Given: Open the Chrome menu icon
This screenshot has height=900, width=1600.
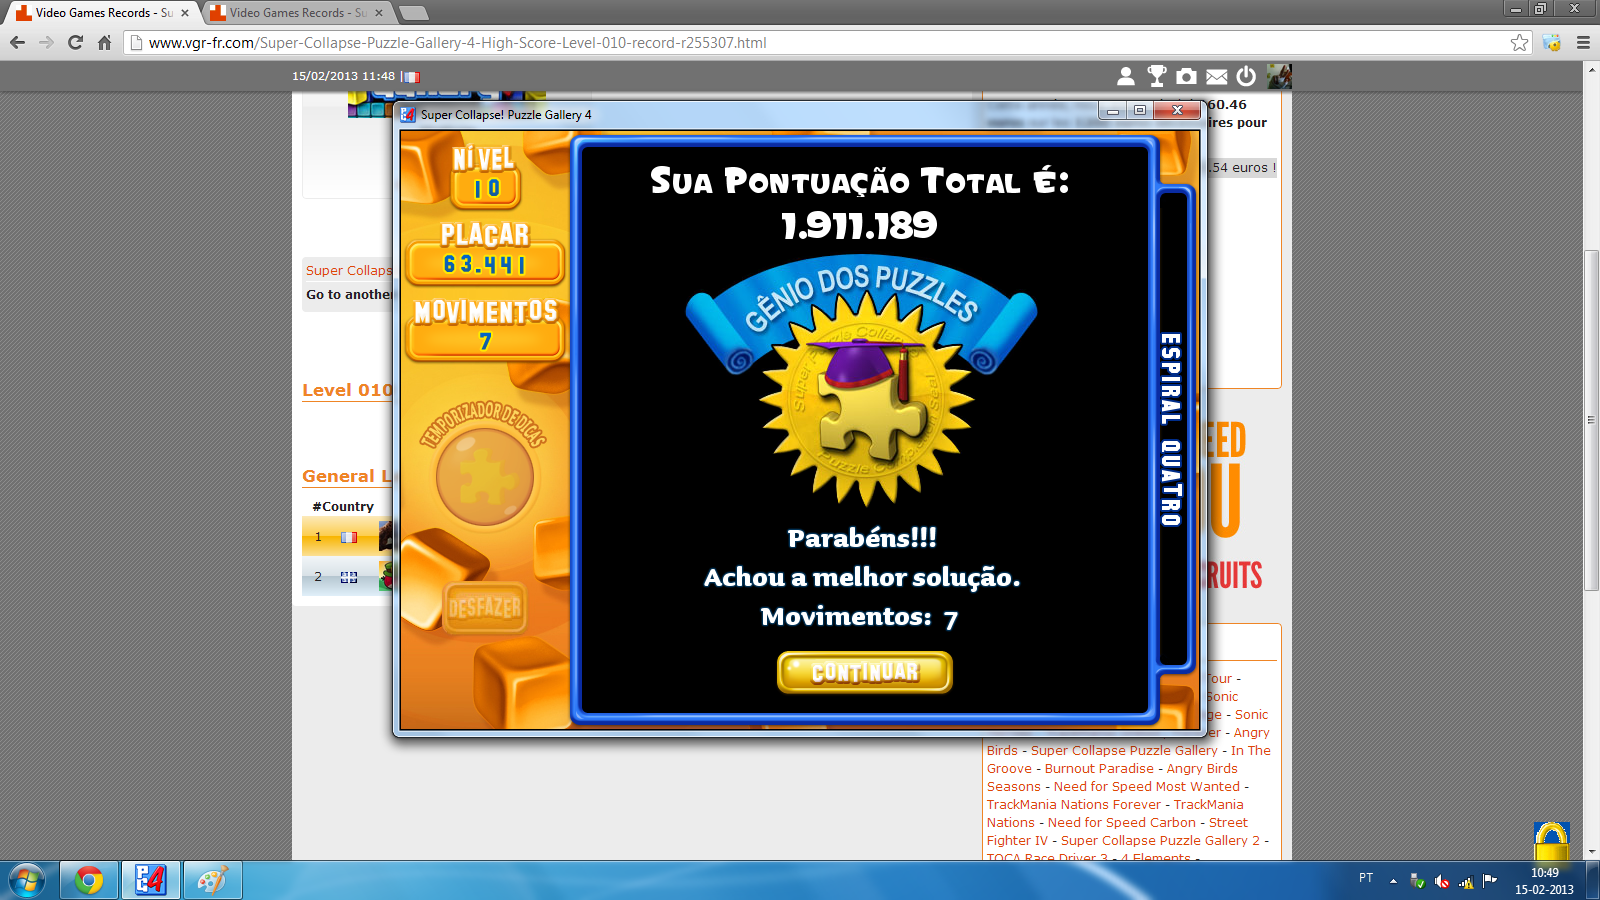Looking at the screenshot, I should [1583, 43].
